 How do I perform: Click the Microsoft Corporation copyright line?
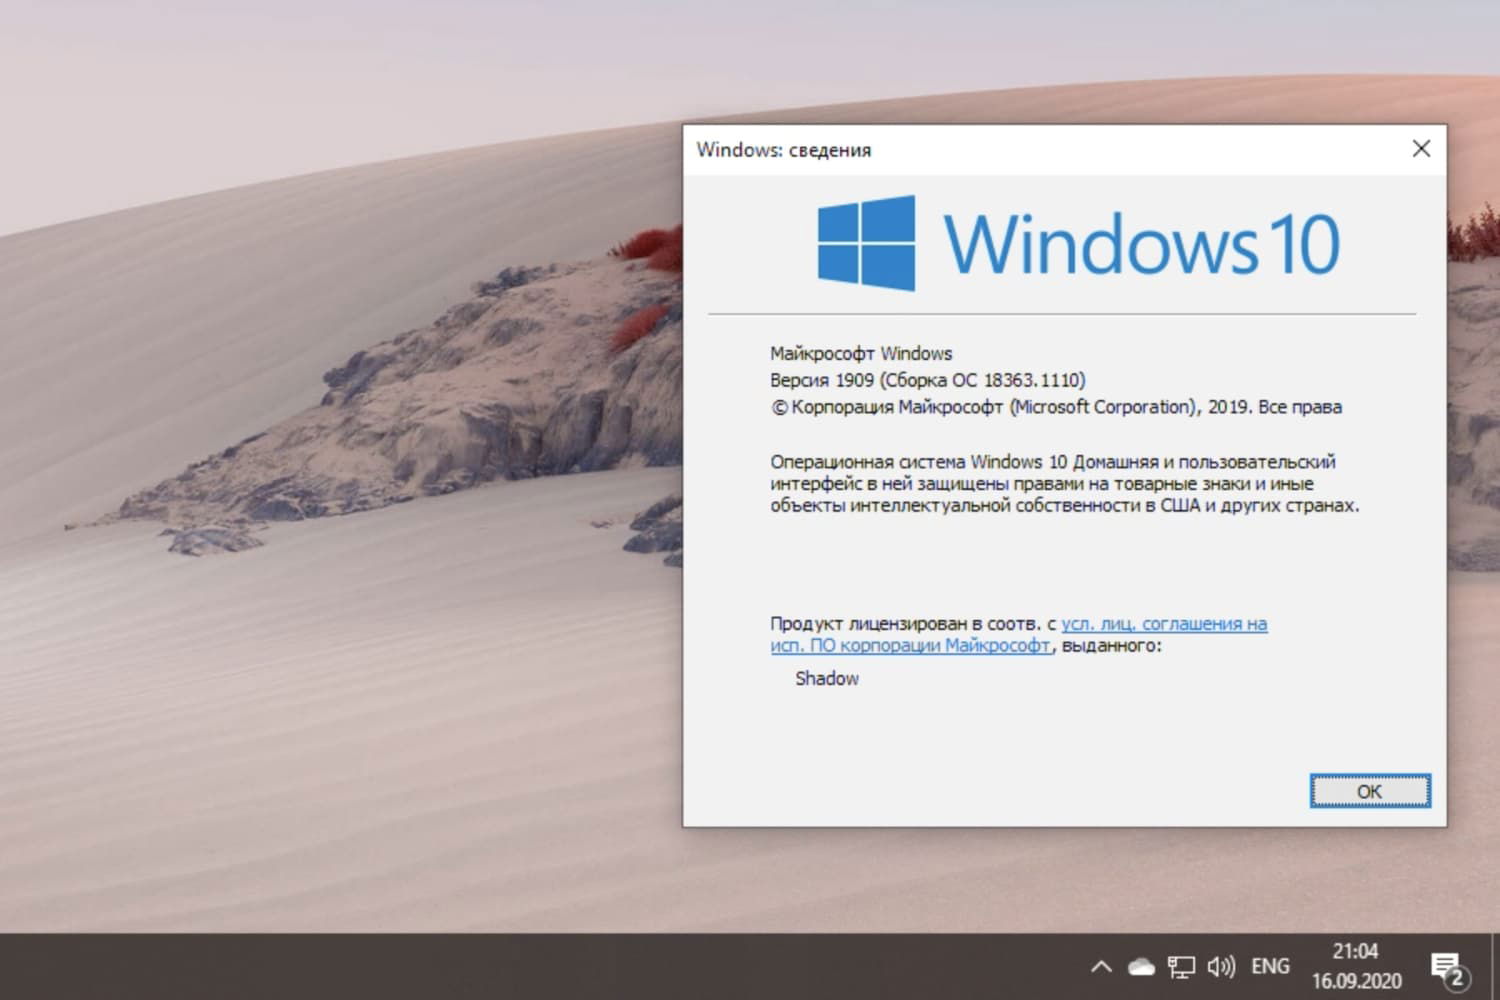(1056, 407)
